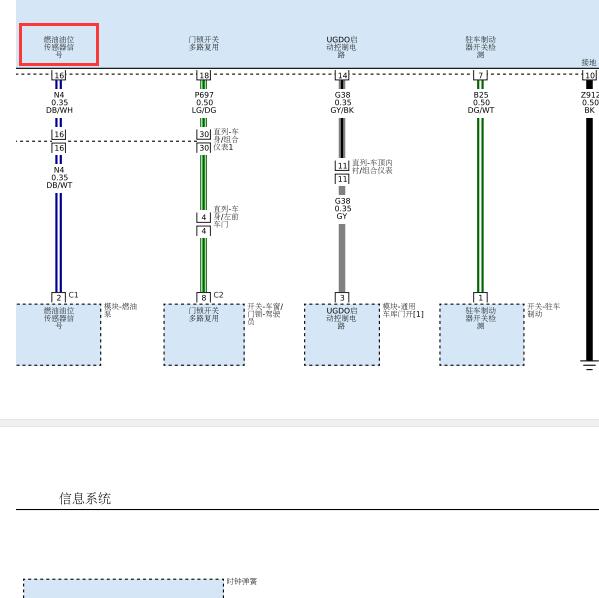Select the Z912 0.50 BK wire label
This screenshot has width=599, height=598.
590,102
